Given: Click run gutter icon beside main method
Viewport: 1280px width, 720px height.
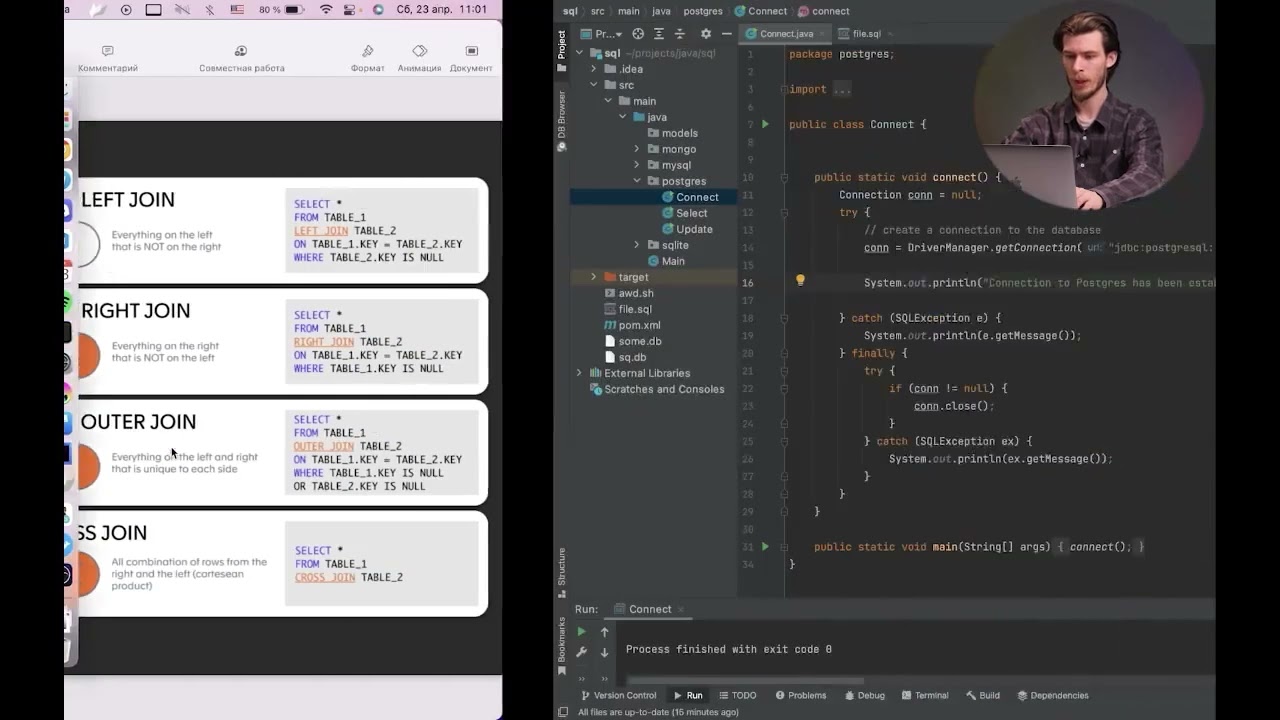Looking at the screenshot, I should coord(765,546).
